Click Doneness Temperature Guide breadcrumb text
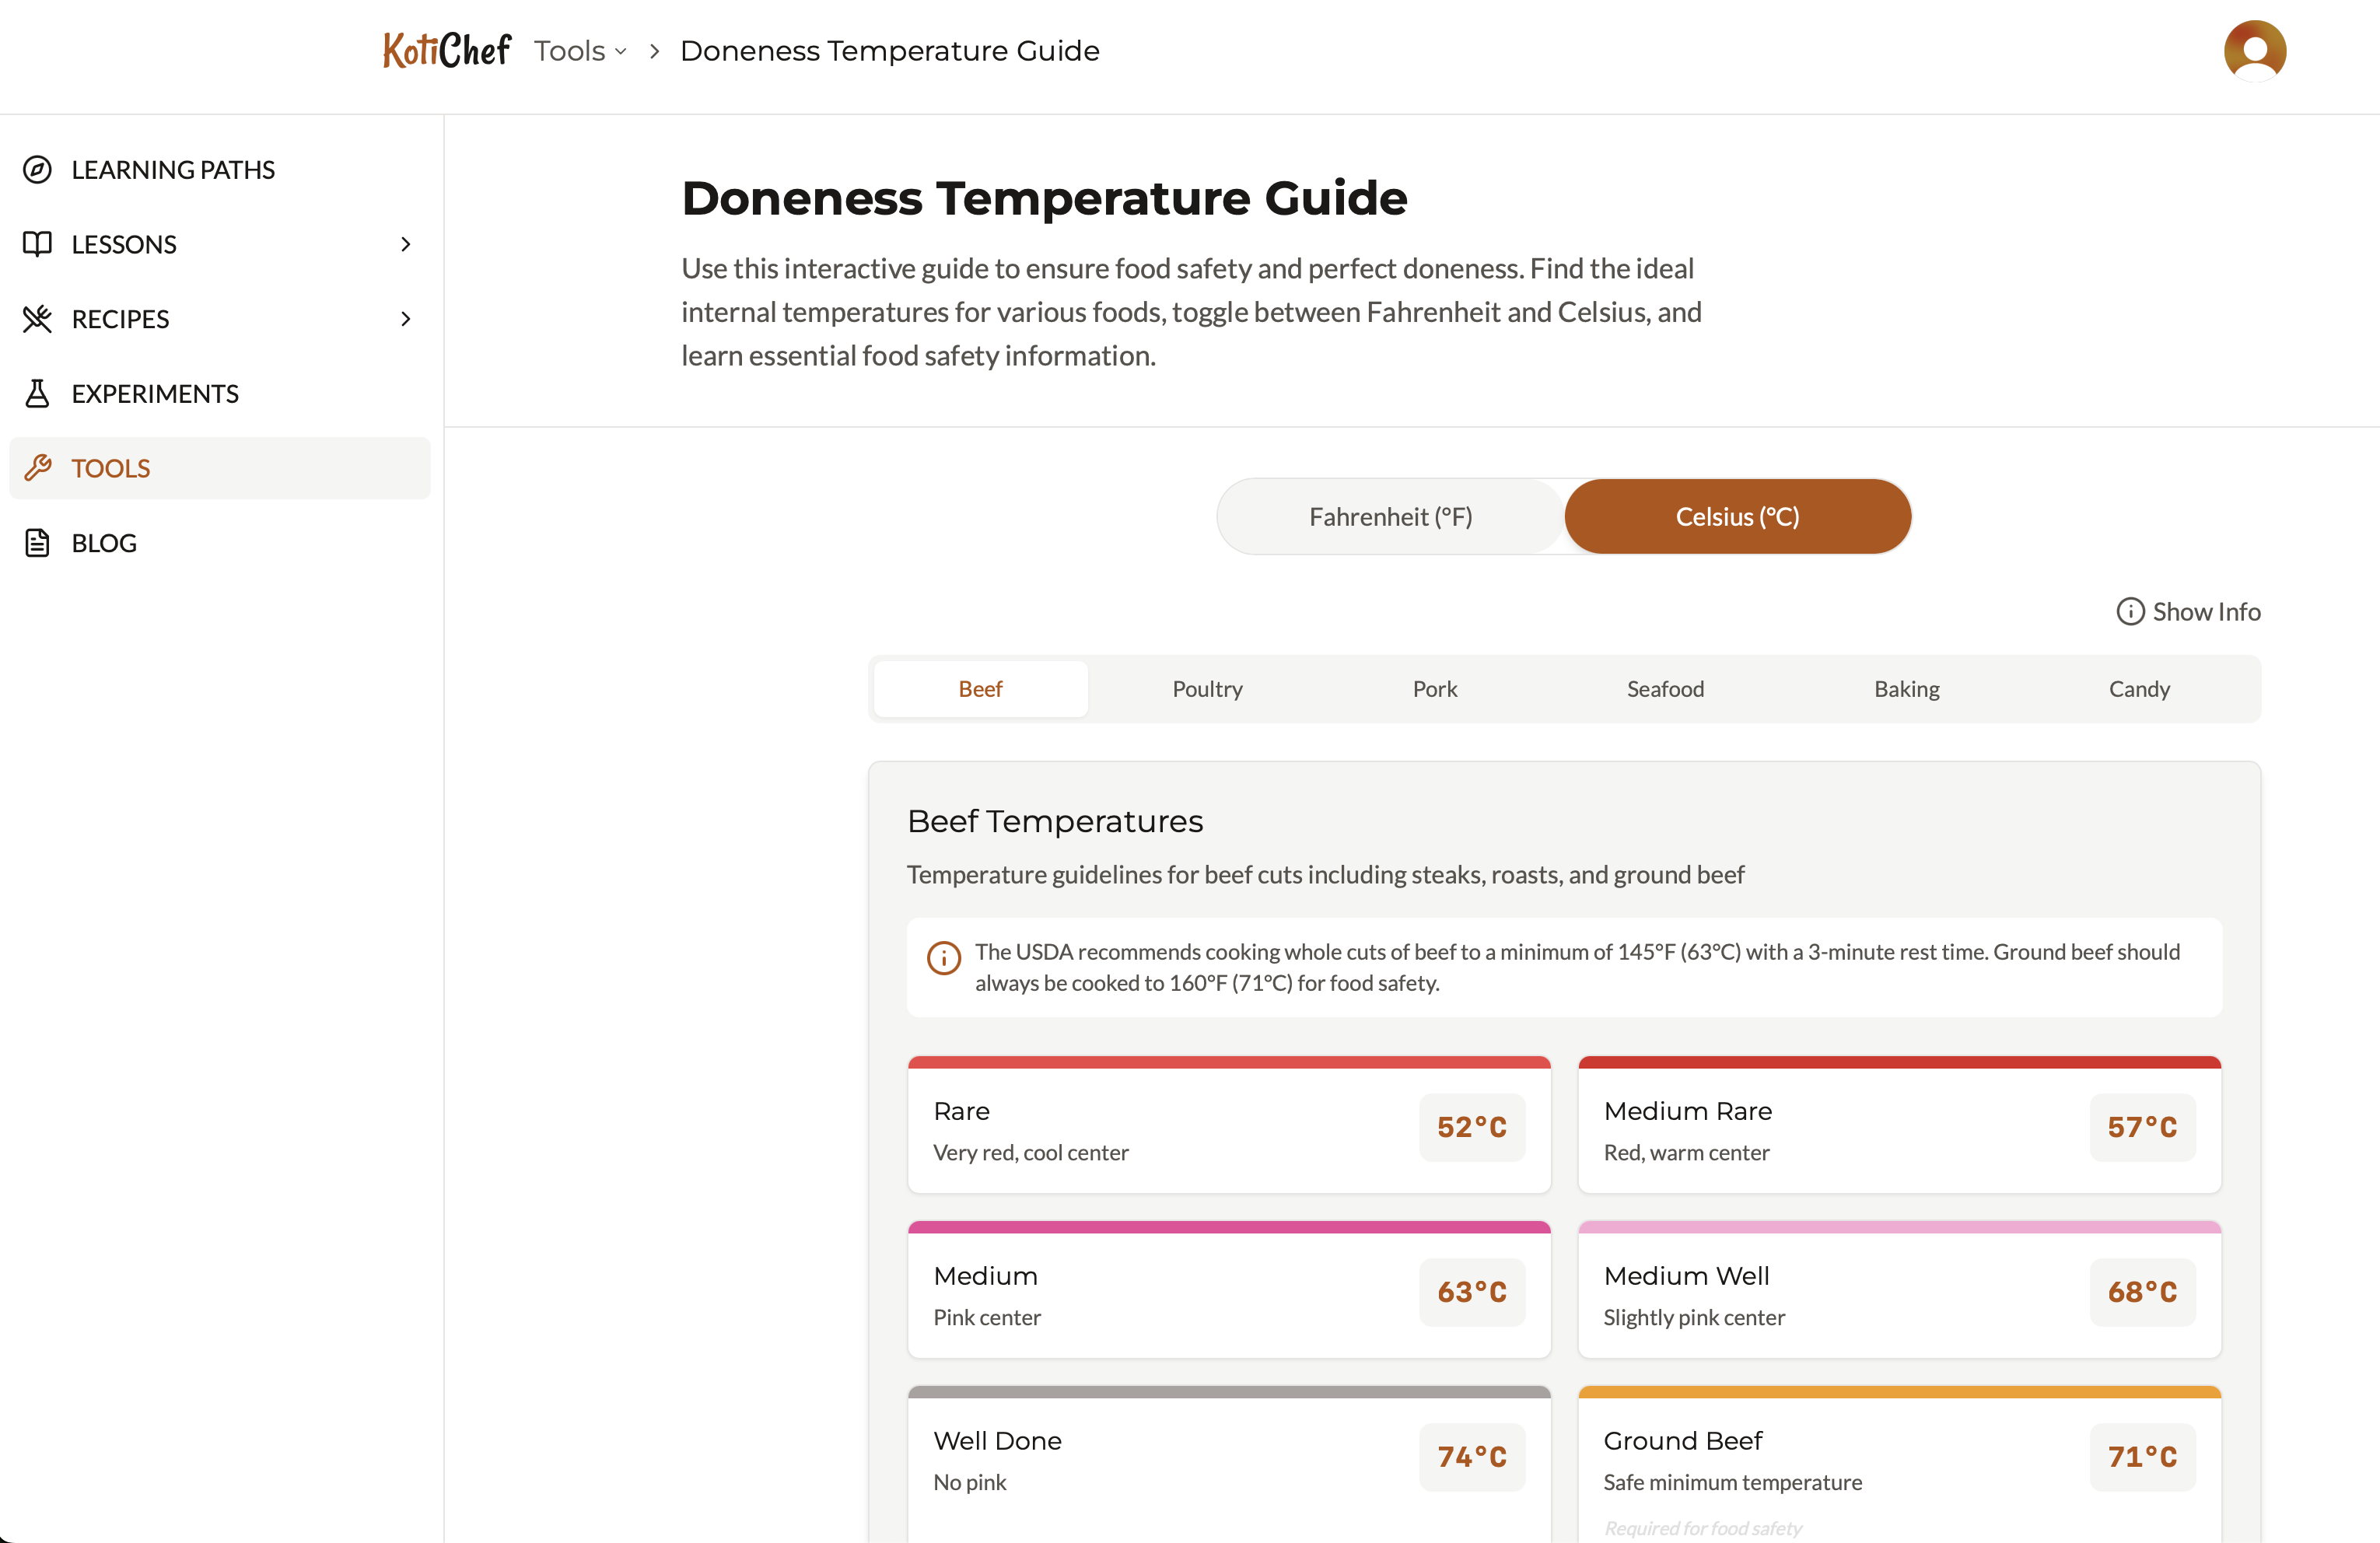 889,51
